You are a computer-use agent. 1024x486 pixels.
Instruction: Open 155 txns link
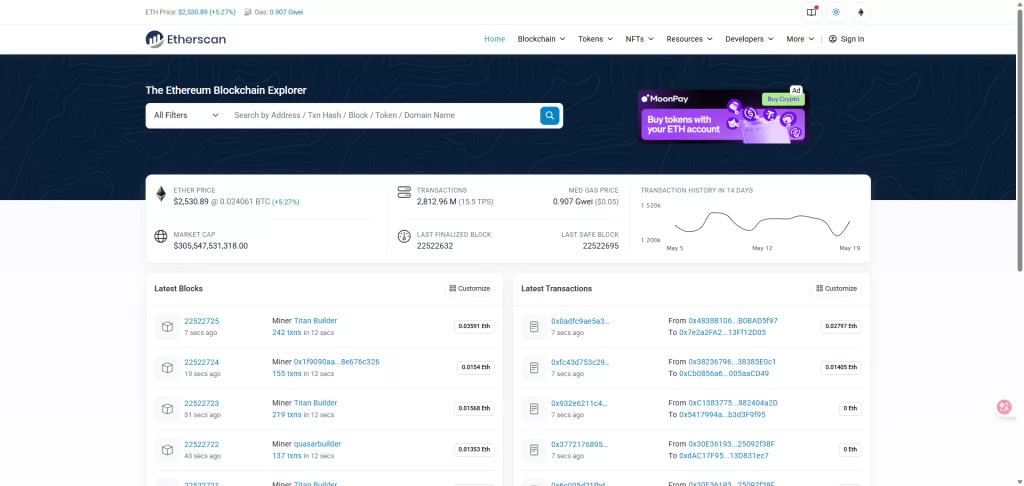[x=287, y=374]
